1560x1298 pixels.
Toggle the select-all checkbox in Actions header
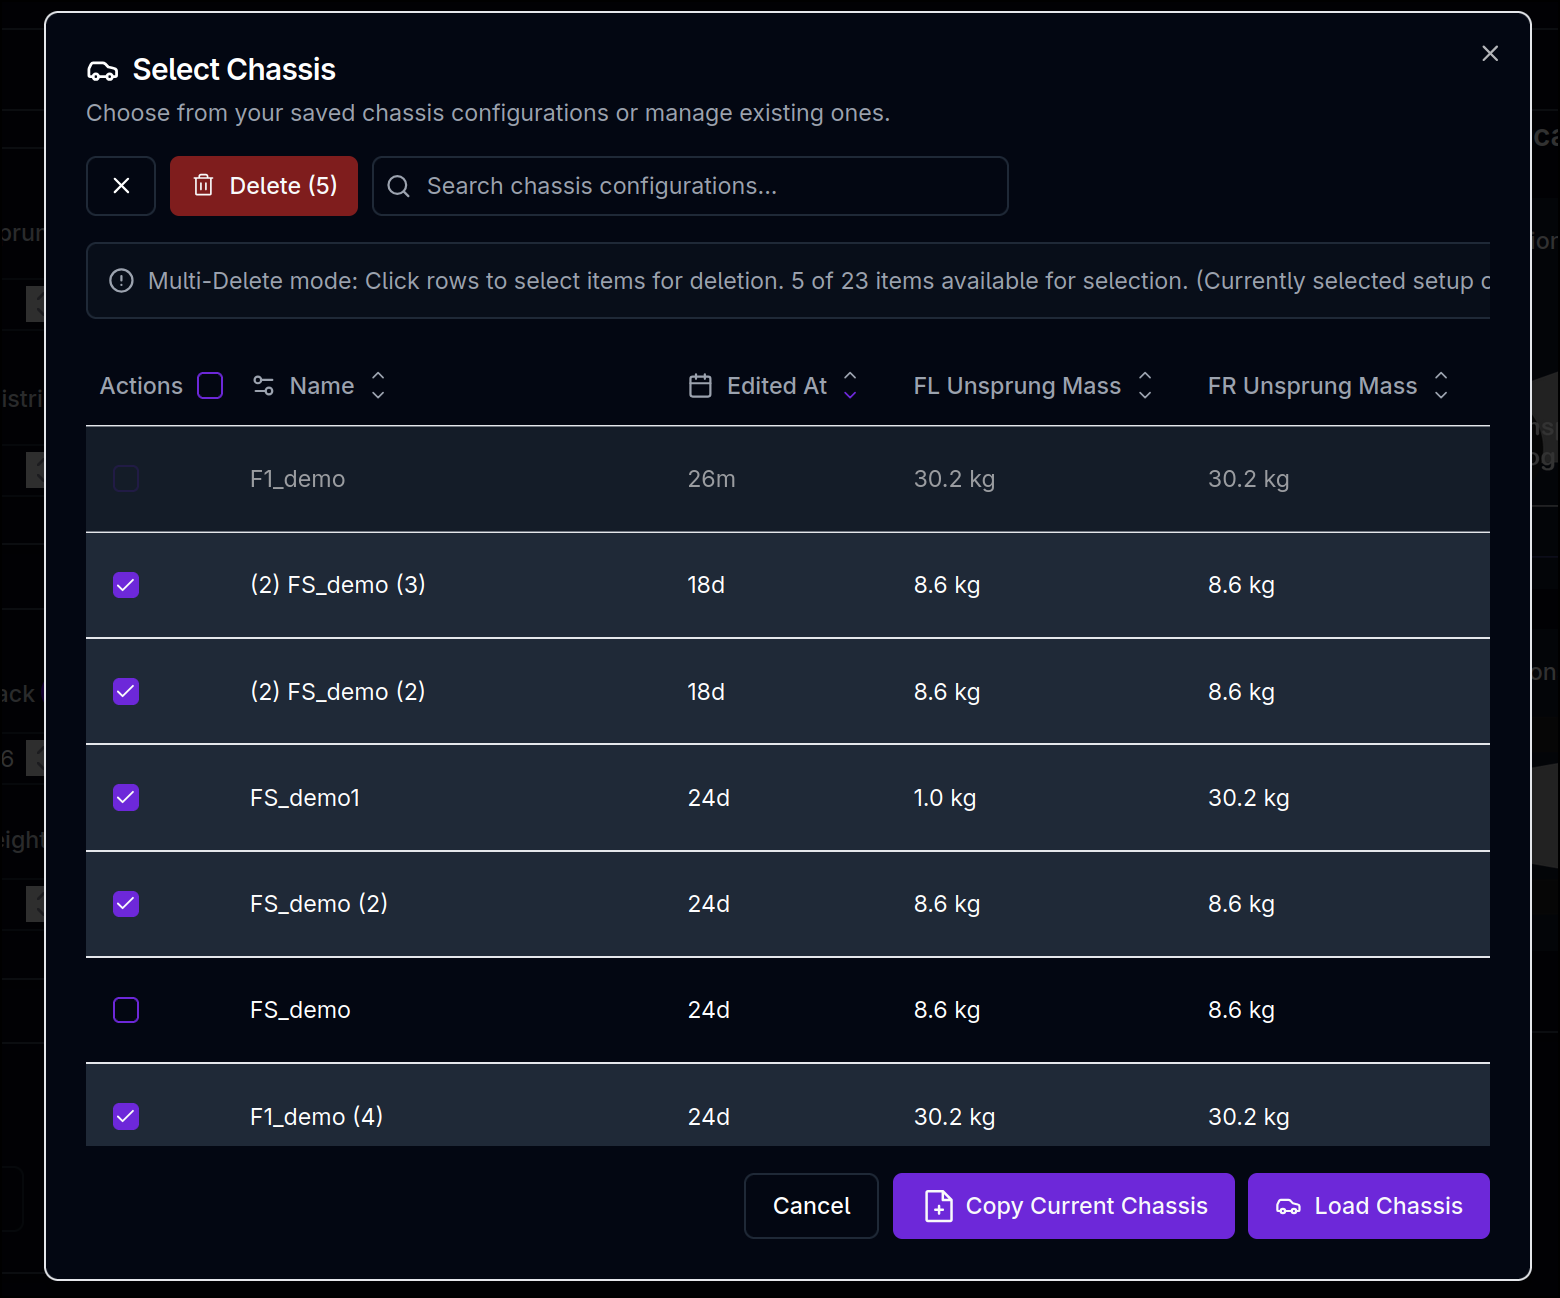pos(210,386)
